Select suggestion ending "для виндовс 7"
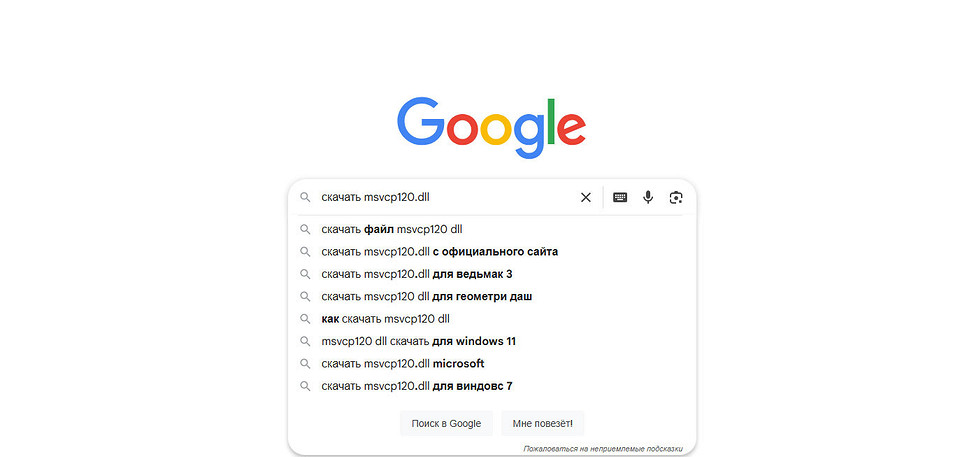 click(x=416, y=386)
